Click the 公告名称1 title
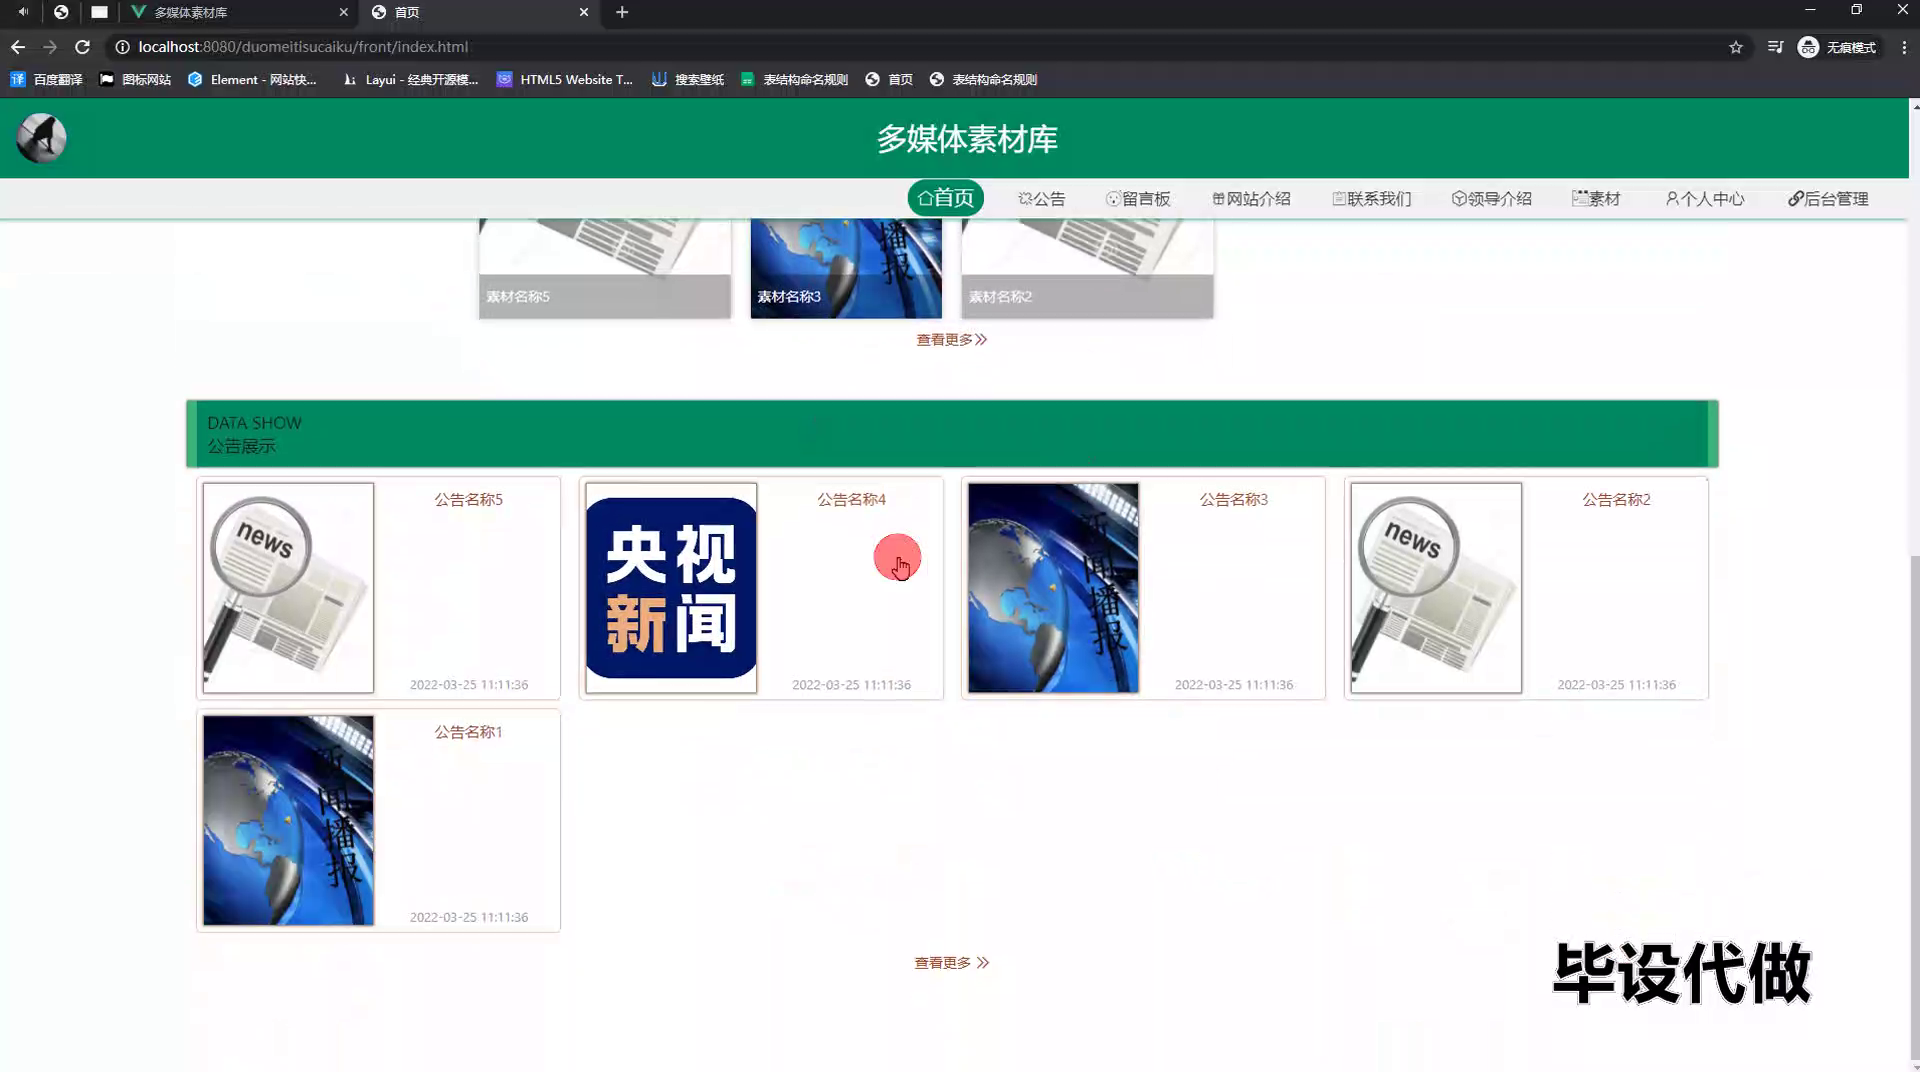The width and height of the screenshot is (1920, 1072). 468,732
